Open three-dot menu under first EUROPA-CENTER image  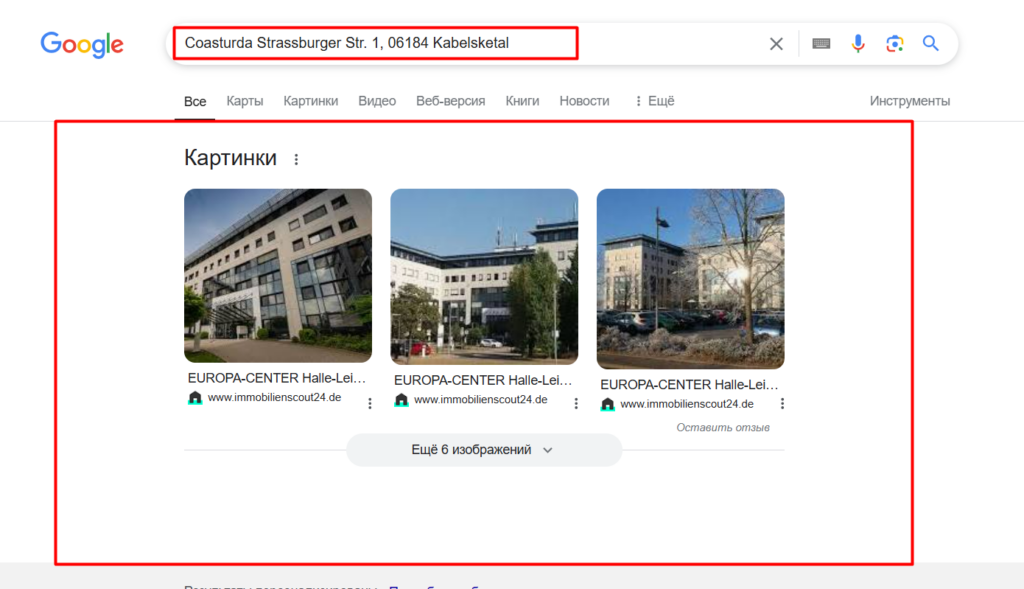click(370, 404)
